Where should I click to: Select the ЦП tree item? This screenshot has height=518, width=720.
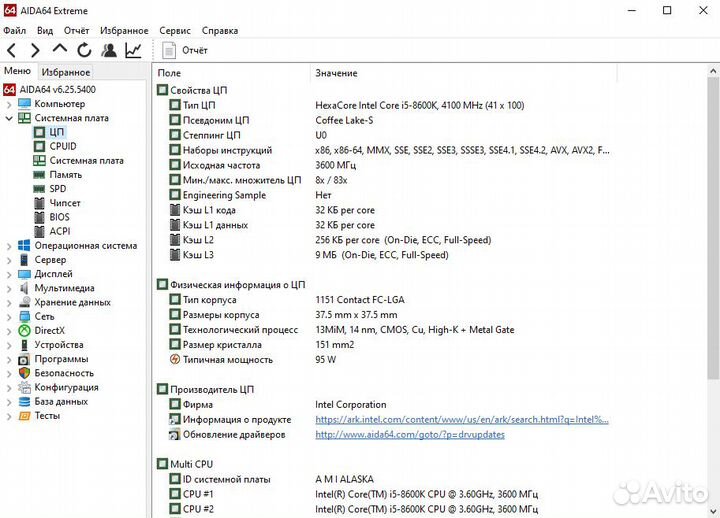(50, 132)
